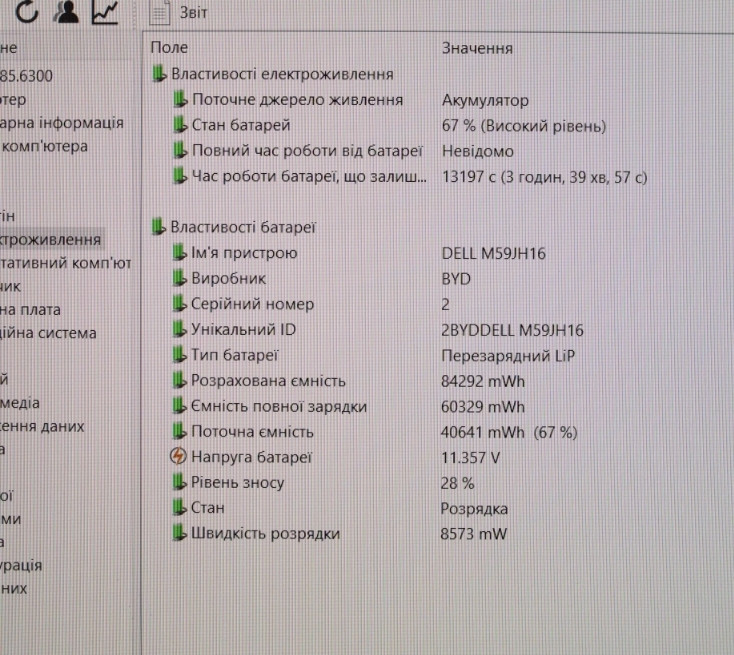Click the user profile toolbar icon
Image resolution: width=734 pixels, height=655 pixels.
click(66, 11)
